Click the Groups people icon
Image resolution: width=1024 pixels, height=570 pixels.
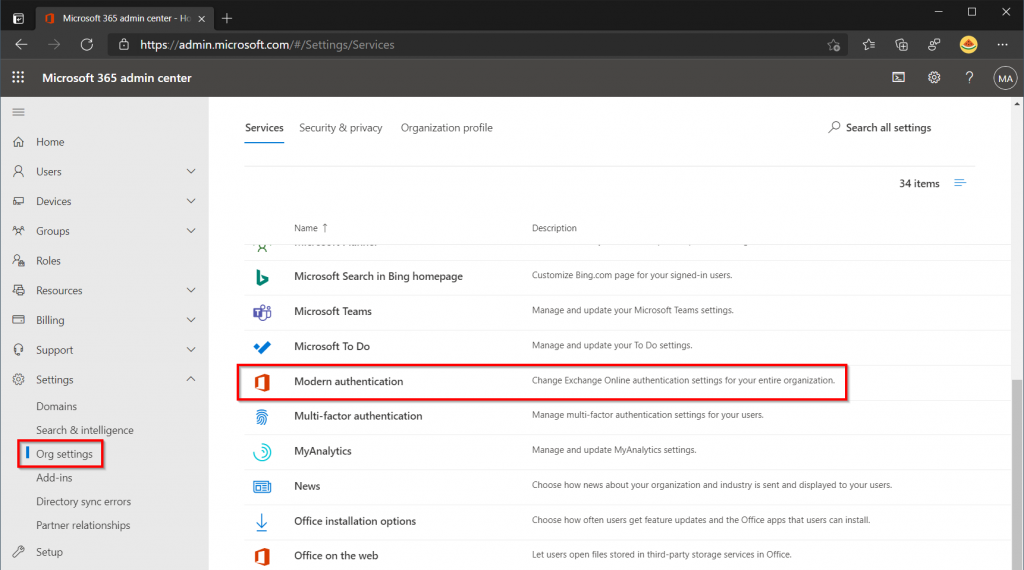[18, 230]
